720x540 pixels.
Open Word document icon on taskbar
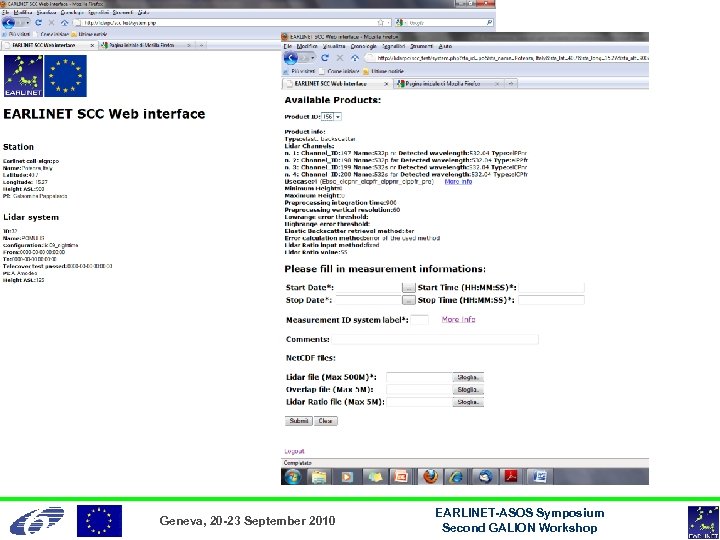(540, 477)
